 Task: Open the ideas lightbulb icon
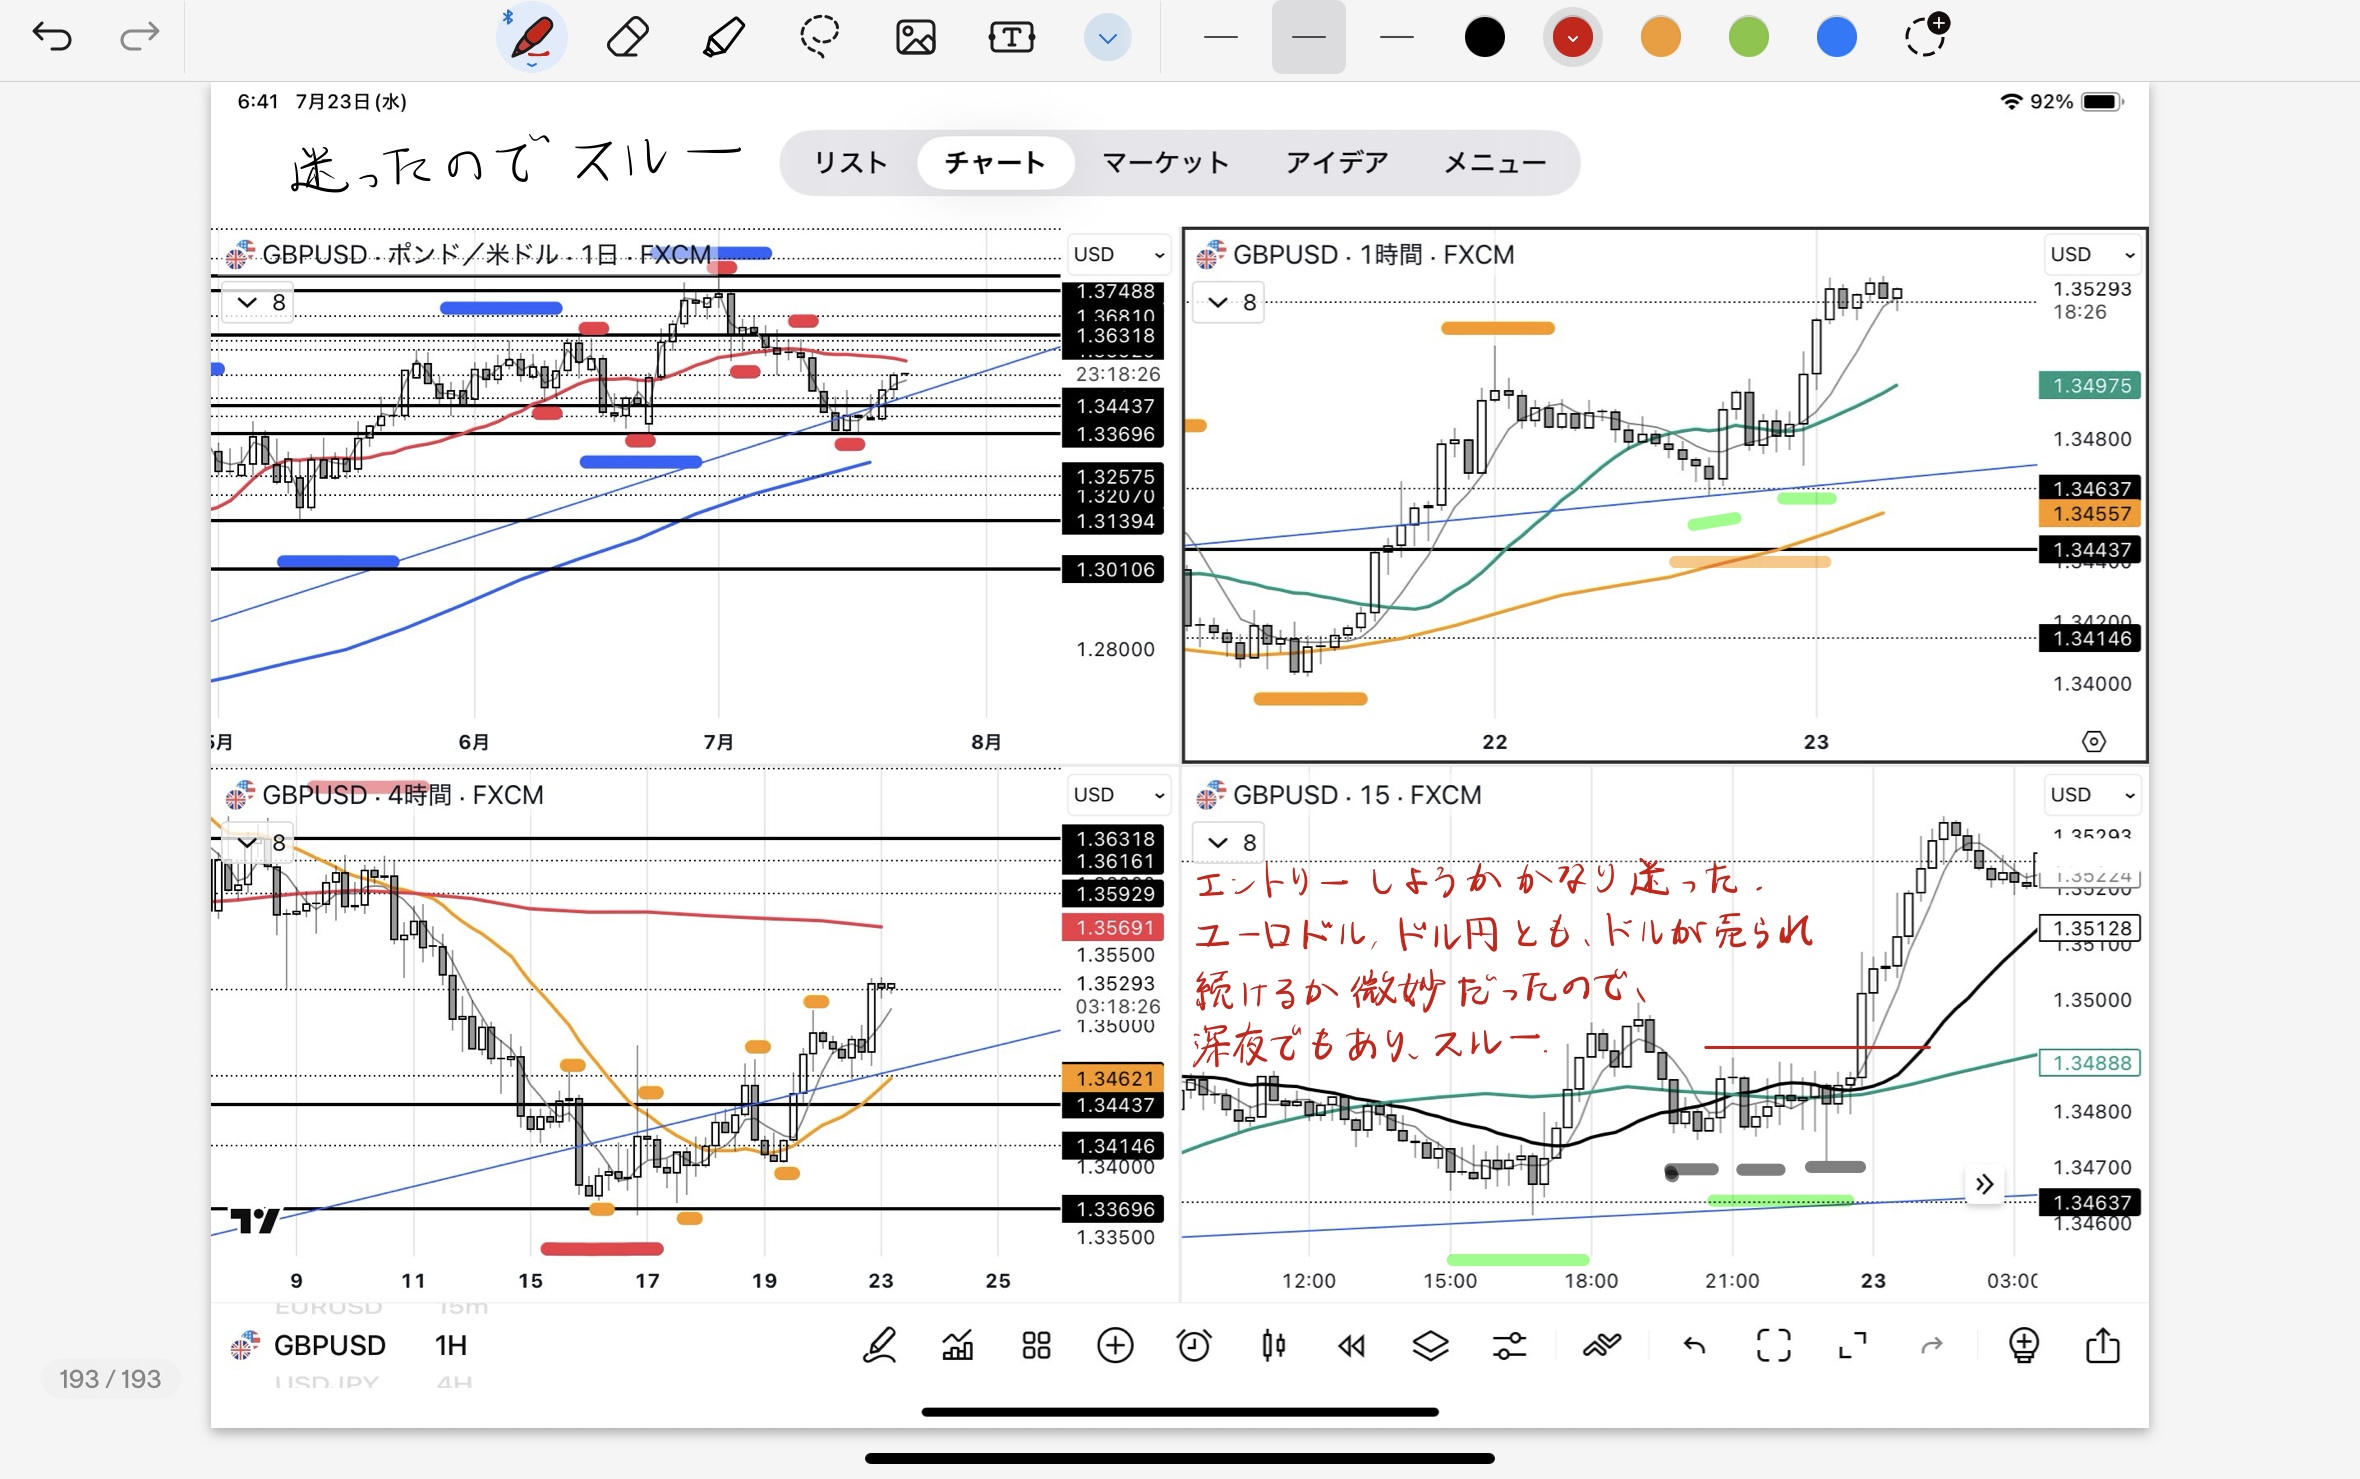point(2023,1345)
